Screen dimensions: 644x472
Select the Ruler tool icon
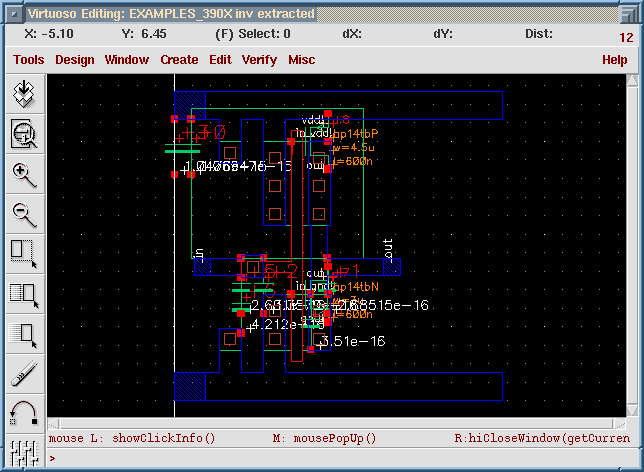(24, 373)
